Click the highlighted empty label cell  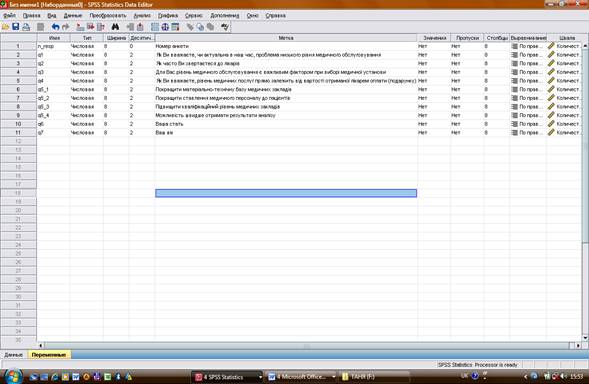286,193
